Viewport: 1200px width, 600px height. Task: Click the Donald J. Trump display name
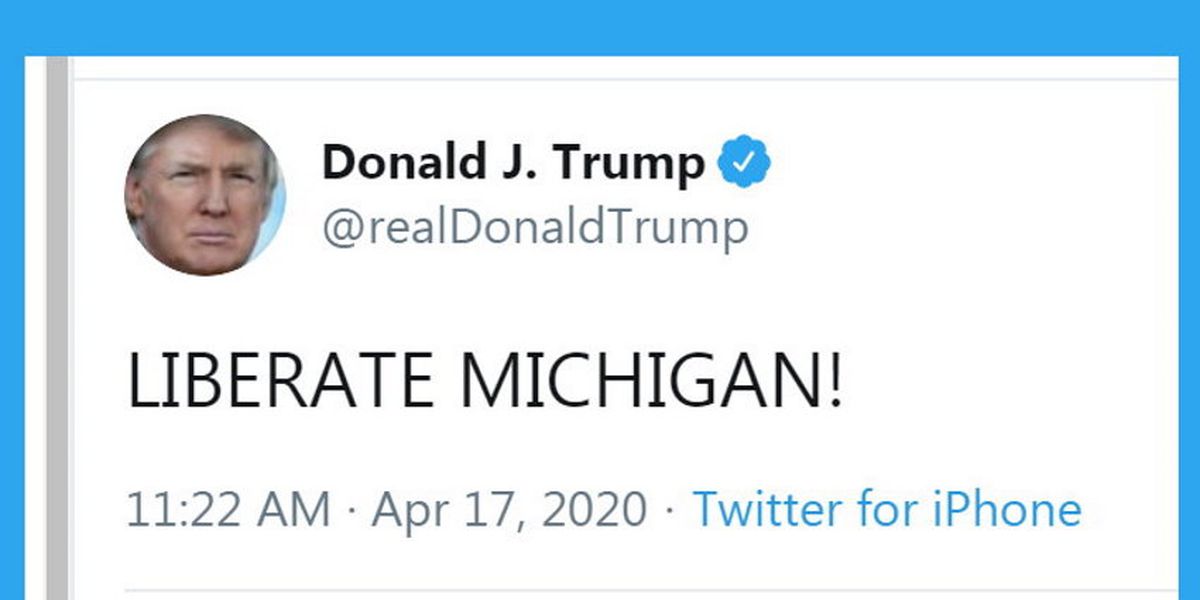tap(513, 164)
